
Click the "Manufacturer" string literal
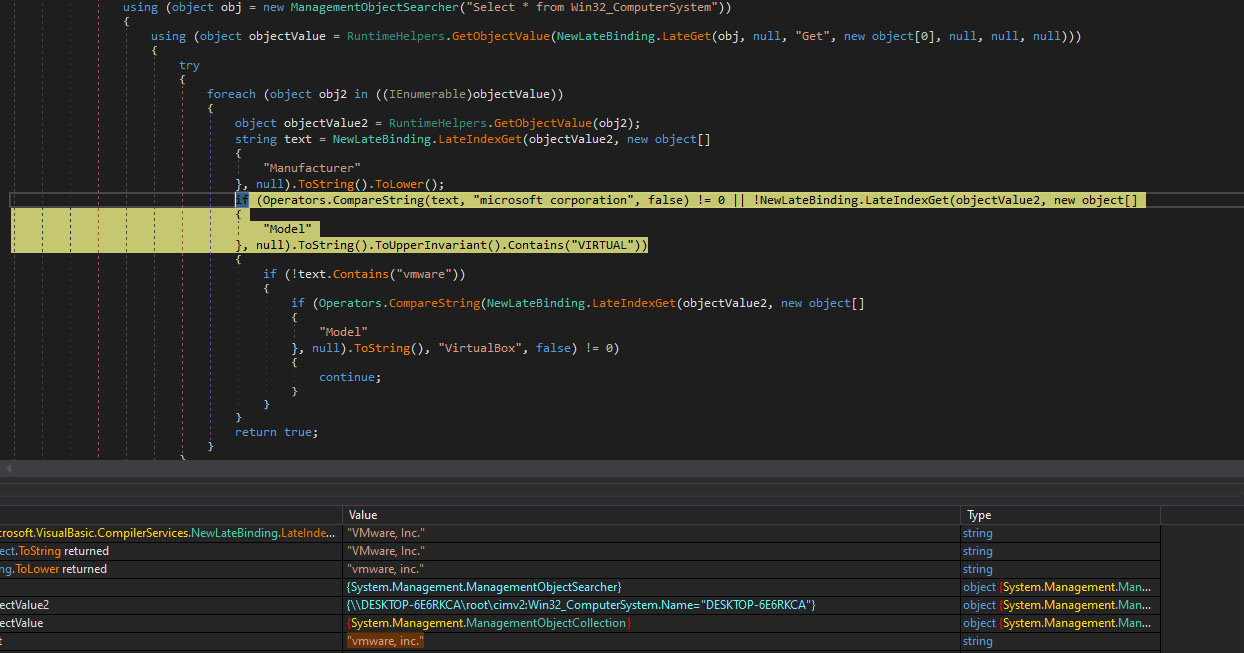(311, 167)
